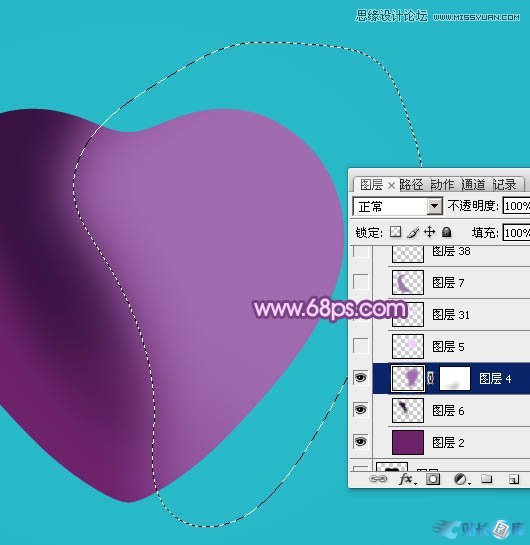The width and height of the screenshot is (530, 545).
Task: Select the layer named 图层 2
Action: pyautogui.click(x=448, y=442)
